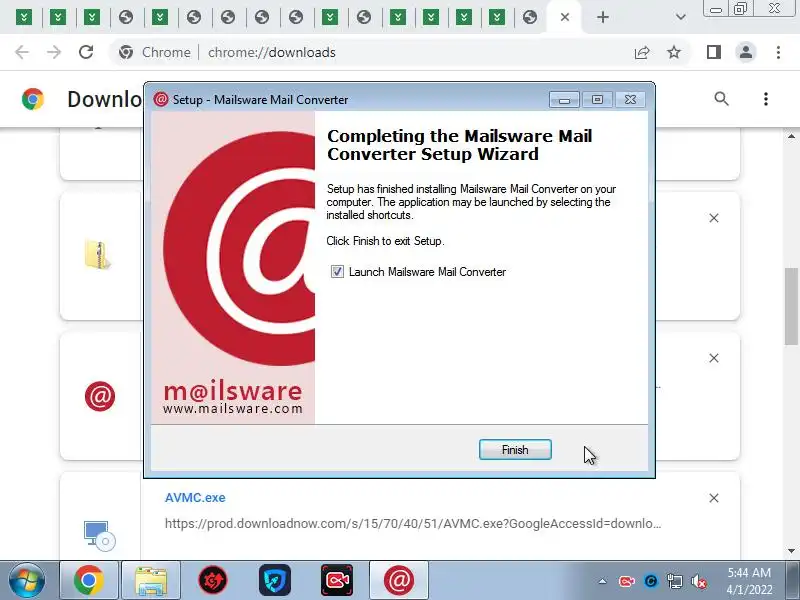Search downloads using the magnifier icon
This screenshot has height=600, width=800.
tap(721, 99)
